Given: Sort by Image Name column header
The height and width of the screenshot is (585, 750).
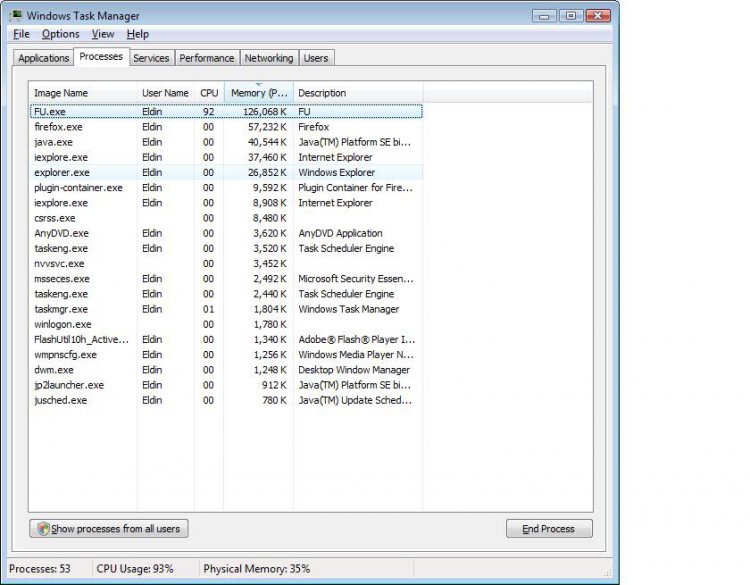Looking at the screenshot, I should [x=83, y=93].
